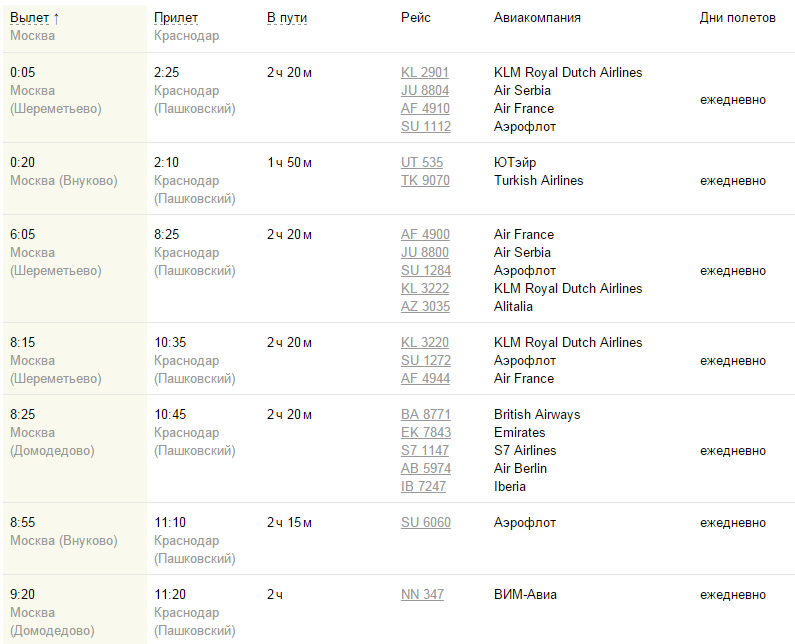This screenshot has width=795, height=644.
Task: Click Emirates flight EK 7843
Action: click(425, 433)
